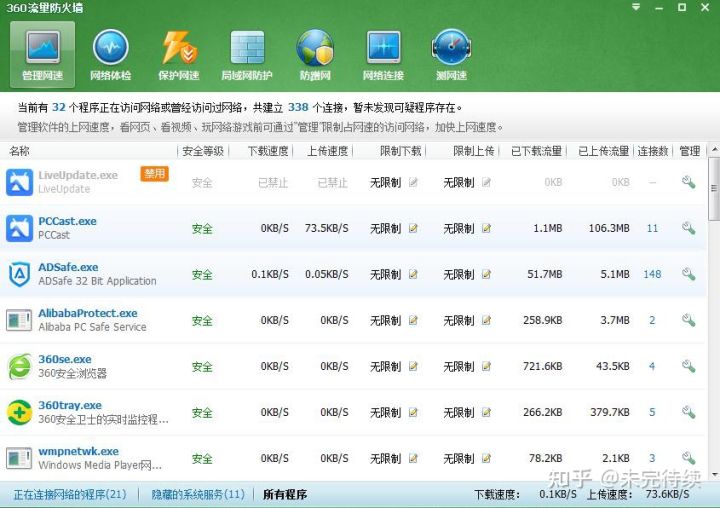Viewport: 720px width, 508px height.
Task: Click 106.3MB uploaded value for PCCast.exe
Action: (609, 228)
